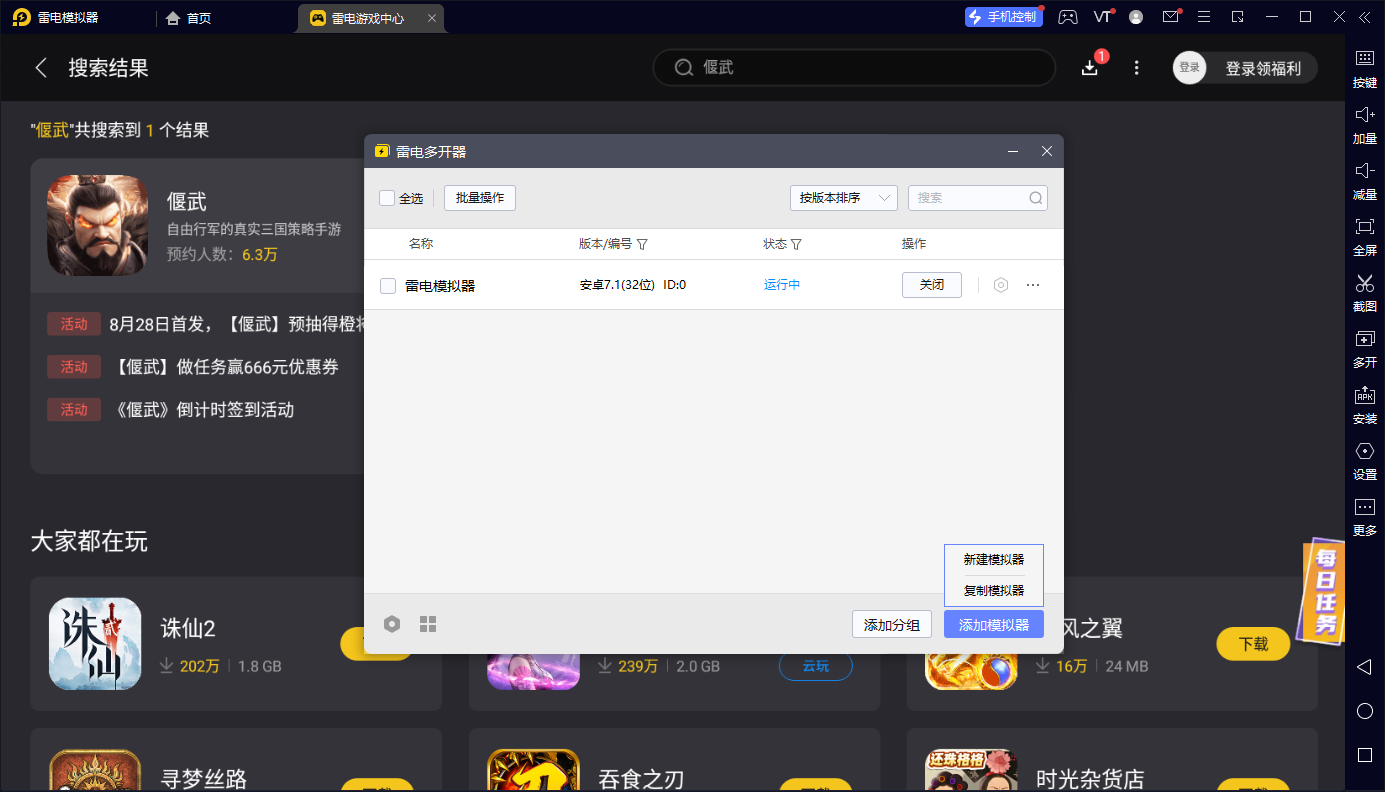Click the 吞食之刃 game title
The height and width of the screenshot is (792, 1385).
click(x=641, y=778)
